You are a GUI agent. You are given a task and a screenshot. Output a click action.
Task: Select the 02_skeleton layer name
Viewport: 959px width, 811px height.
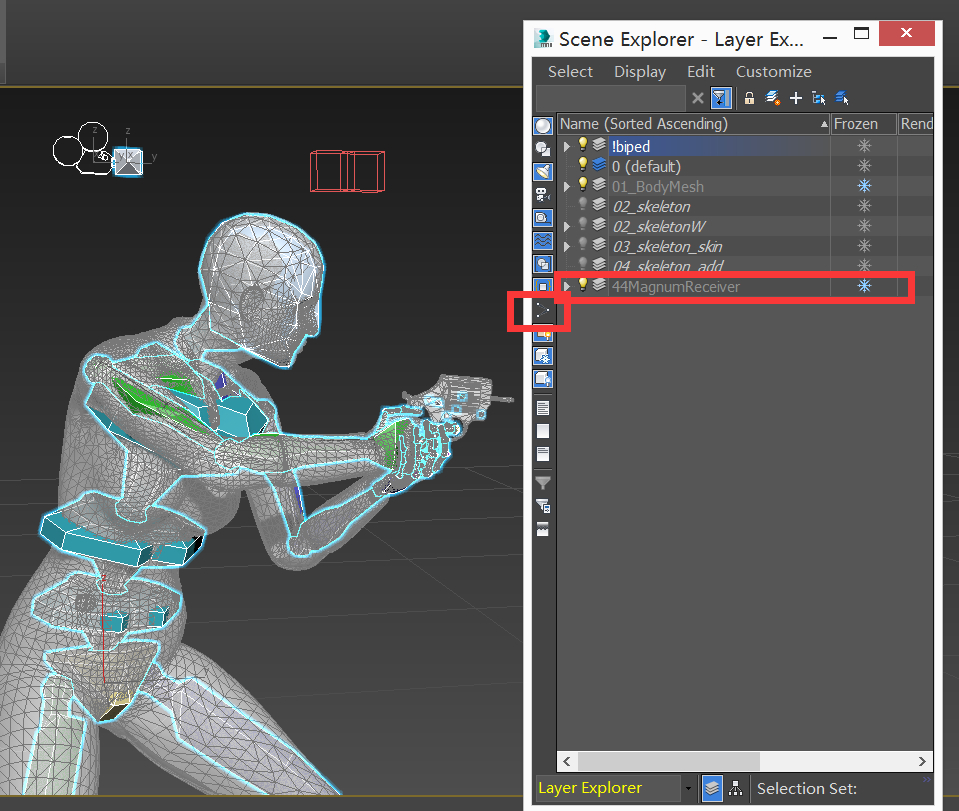651,207
